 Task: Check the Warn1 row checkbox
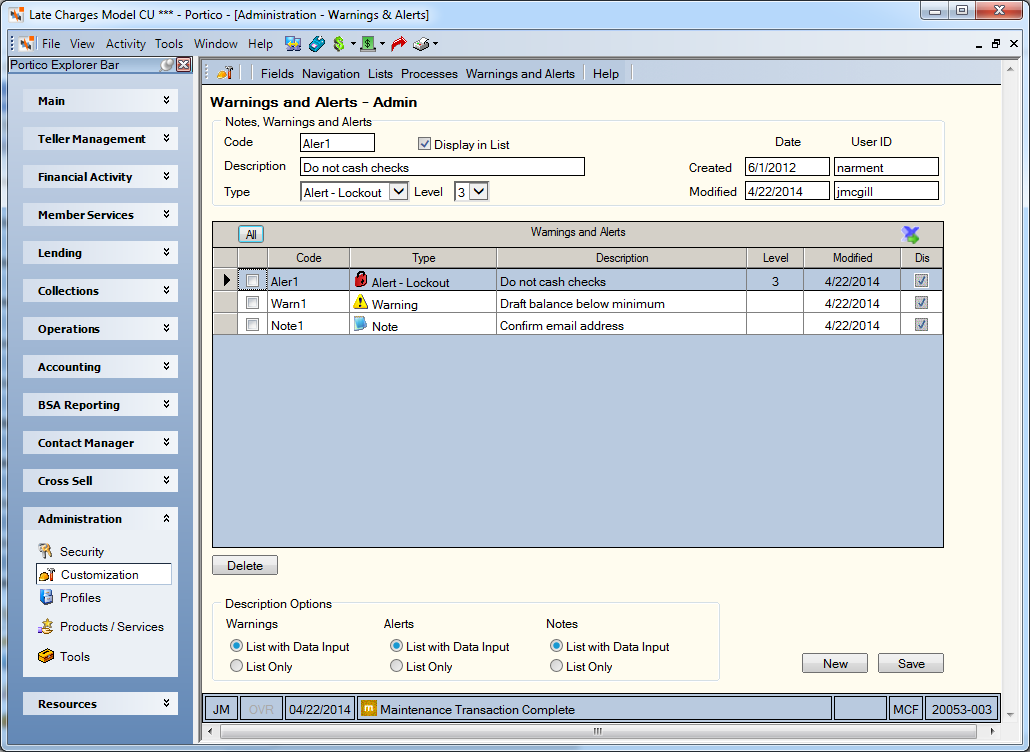[252, 303]
